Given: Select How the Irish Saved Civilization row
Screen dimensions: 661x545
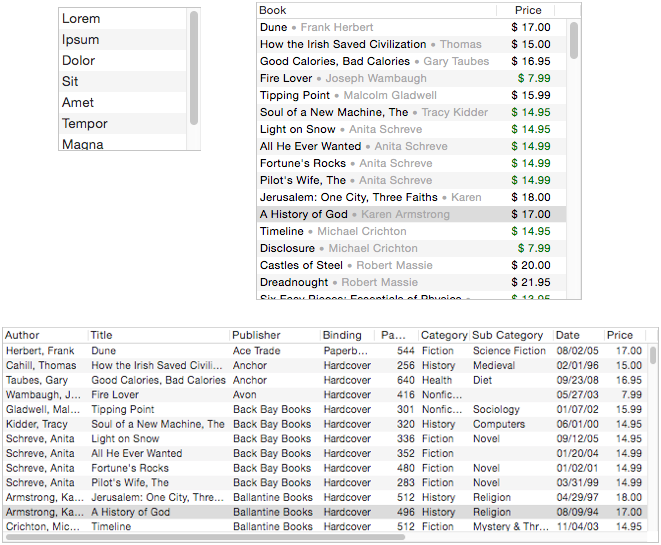Looking at the screenshot, I should pos(411,44).
